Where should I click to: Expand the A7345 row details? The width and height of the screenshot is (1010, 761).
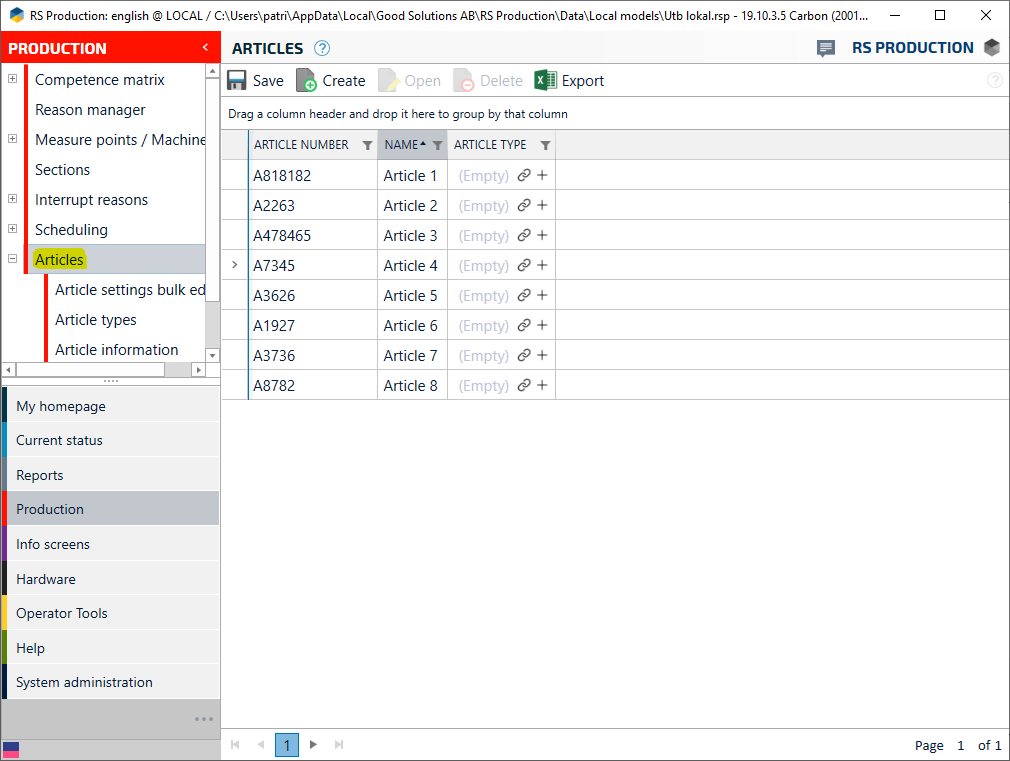(x=235, y=266)
